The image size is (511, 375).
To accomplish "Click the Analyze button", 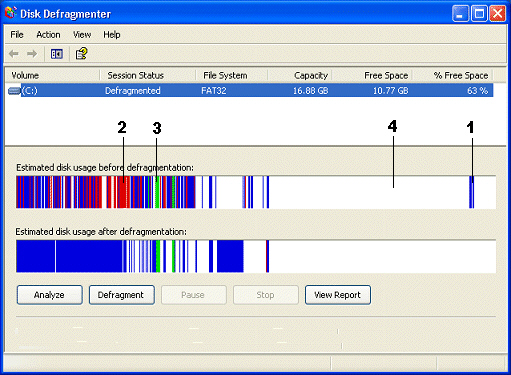I will coord(49,295).
